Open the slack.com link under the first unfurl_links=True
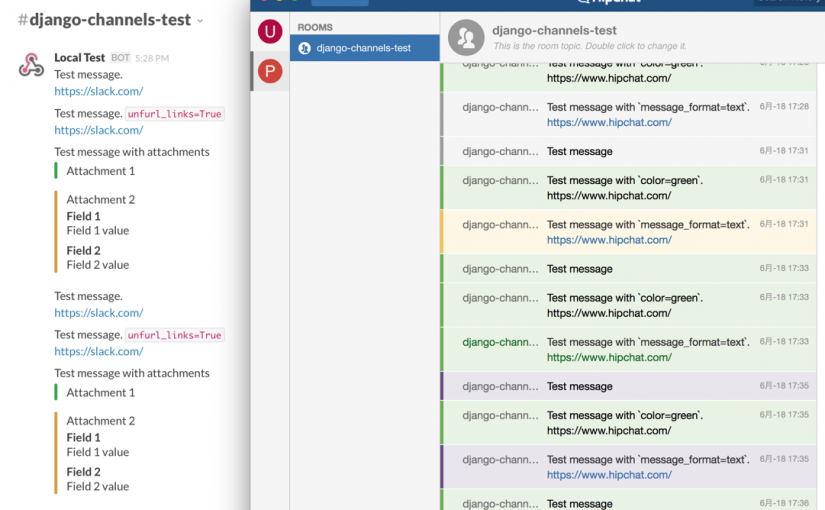Viewport: 825px width, 510px height. tap(99, 130)
